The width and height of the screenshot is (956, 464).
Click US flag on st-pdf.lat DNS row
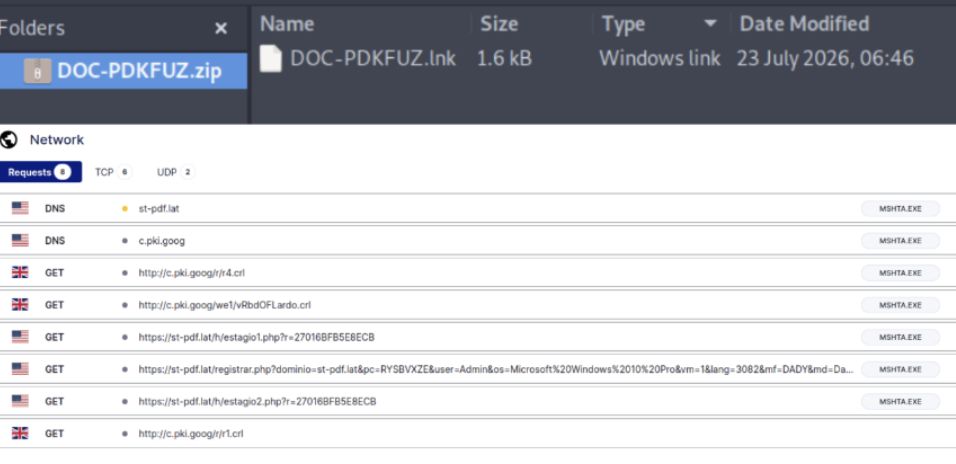click(20, 209)
